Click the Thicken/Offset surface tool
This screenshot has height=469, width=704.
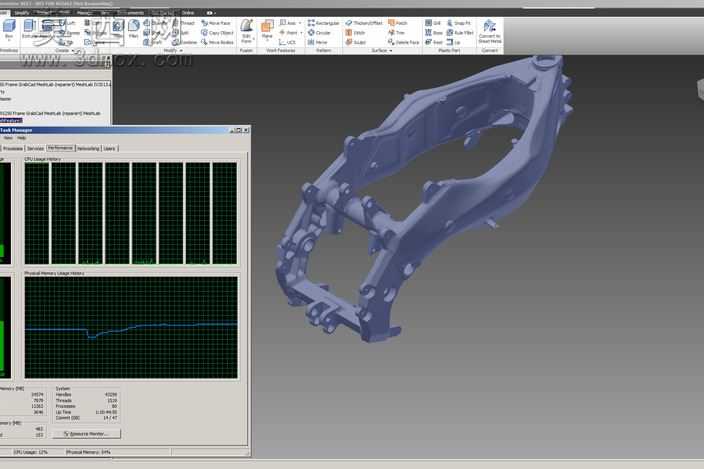coord(364,23)
